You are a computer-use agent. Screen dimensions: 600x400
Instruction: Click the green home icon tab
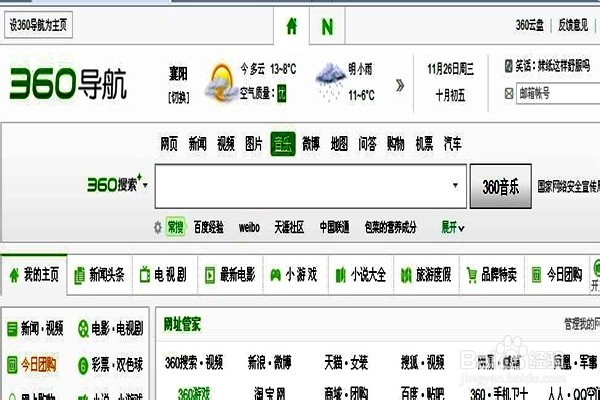coord(292,26)
